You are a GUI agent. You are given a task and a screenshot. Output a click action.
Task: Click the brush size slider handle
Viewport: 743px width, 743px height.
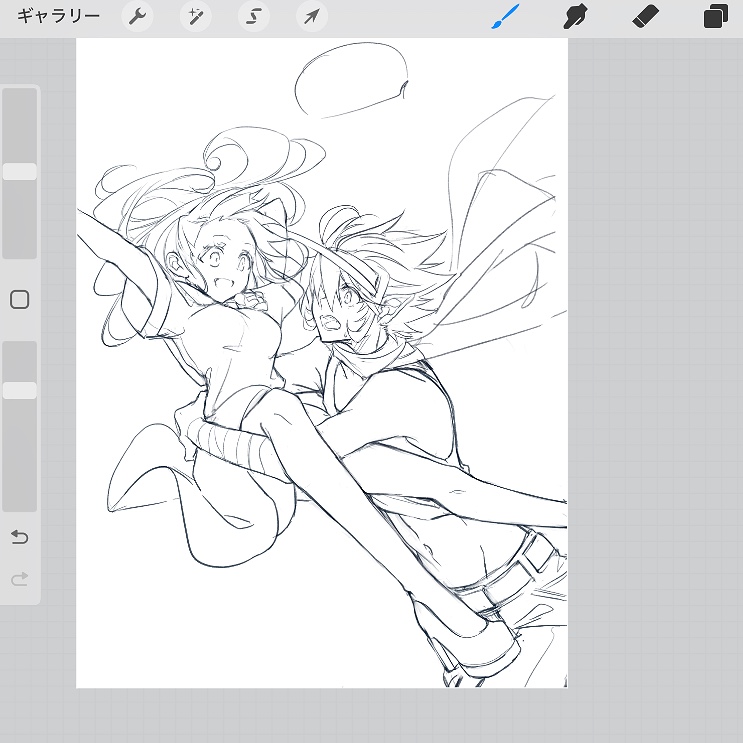coord(20,172)
